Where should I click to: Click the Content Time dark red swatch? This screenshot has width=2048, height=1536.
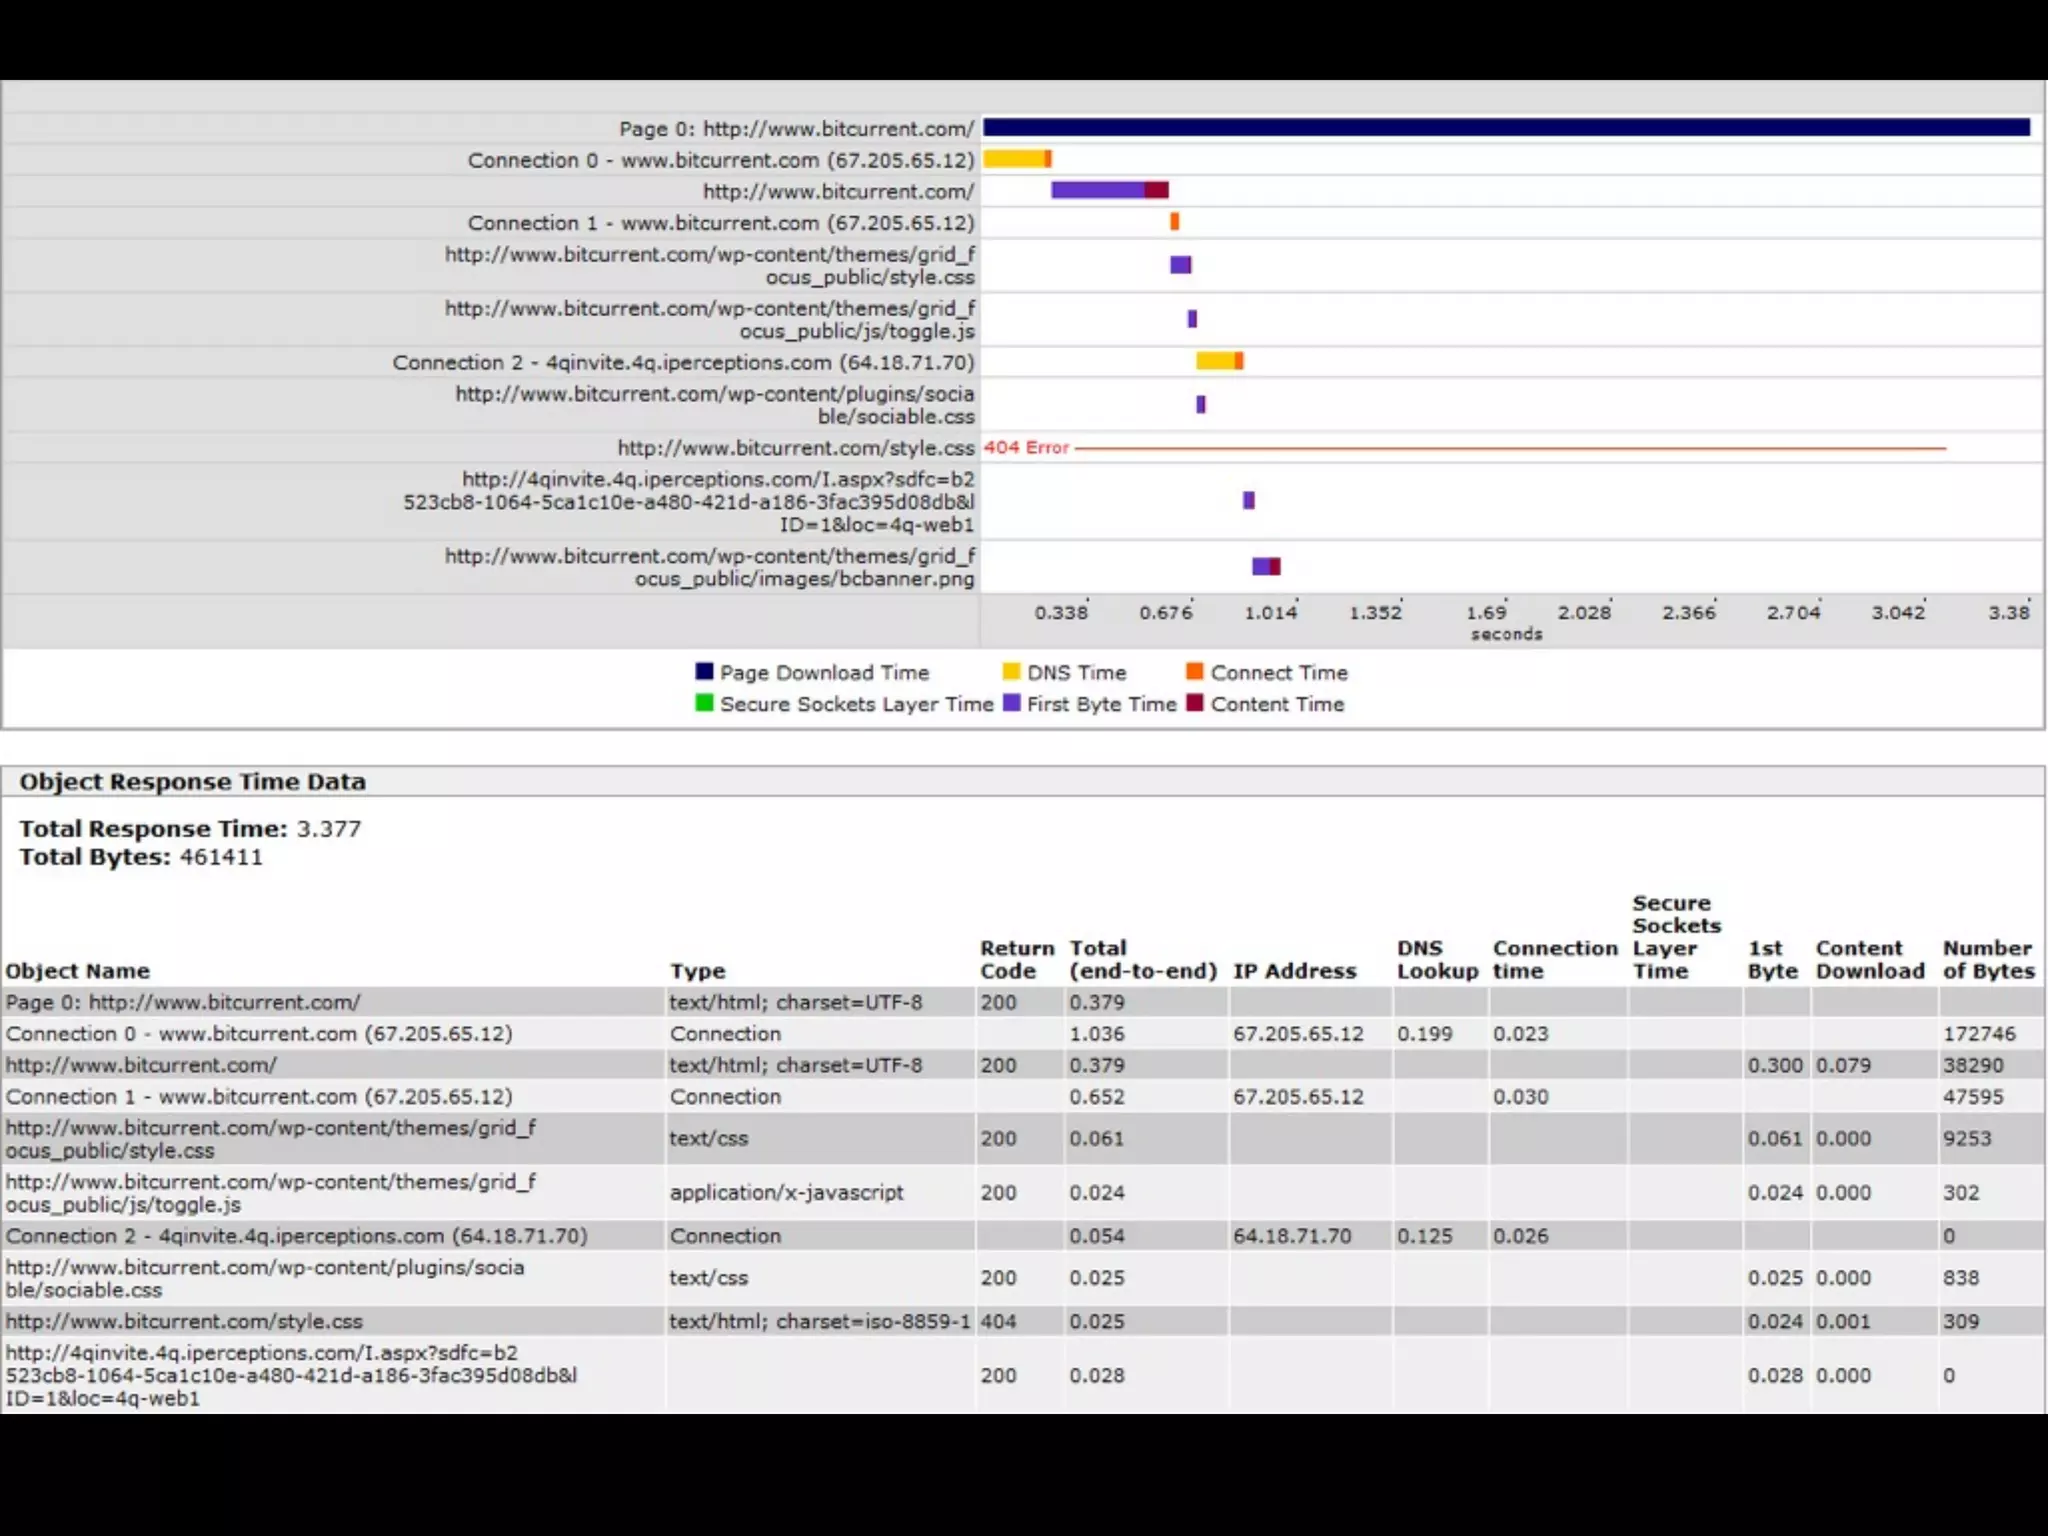[1194, 703]
